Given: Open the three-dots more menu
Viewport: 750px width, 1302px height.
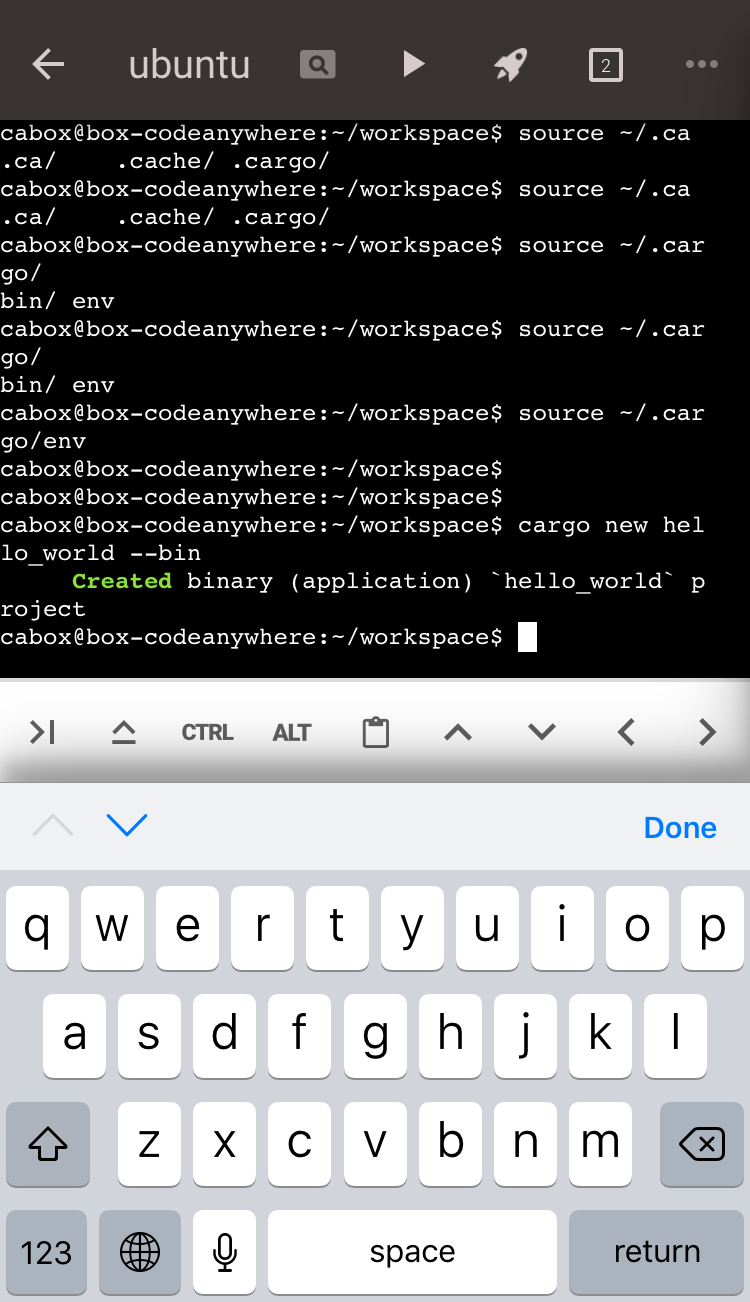Looking at the screenshot, I should (x=701, y=64).
